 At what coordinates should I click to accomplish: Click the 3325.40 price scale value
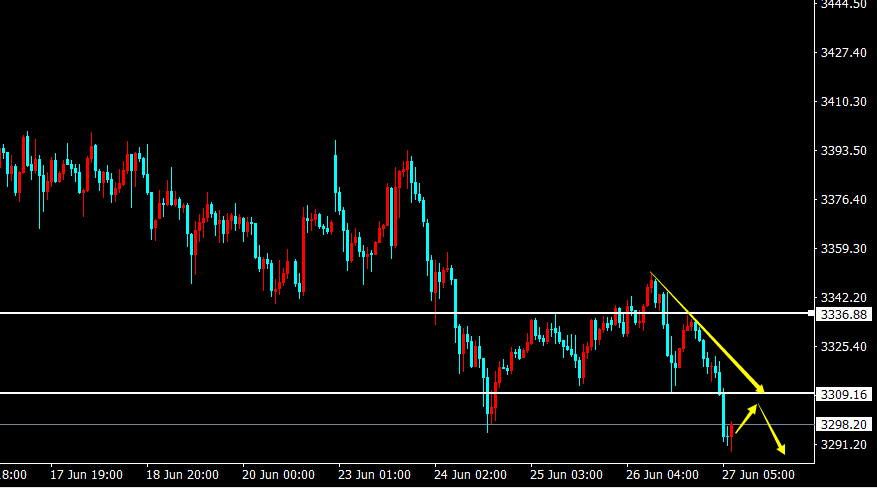843,347
